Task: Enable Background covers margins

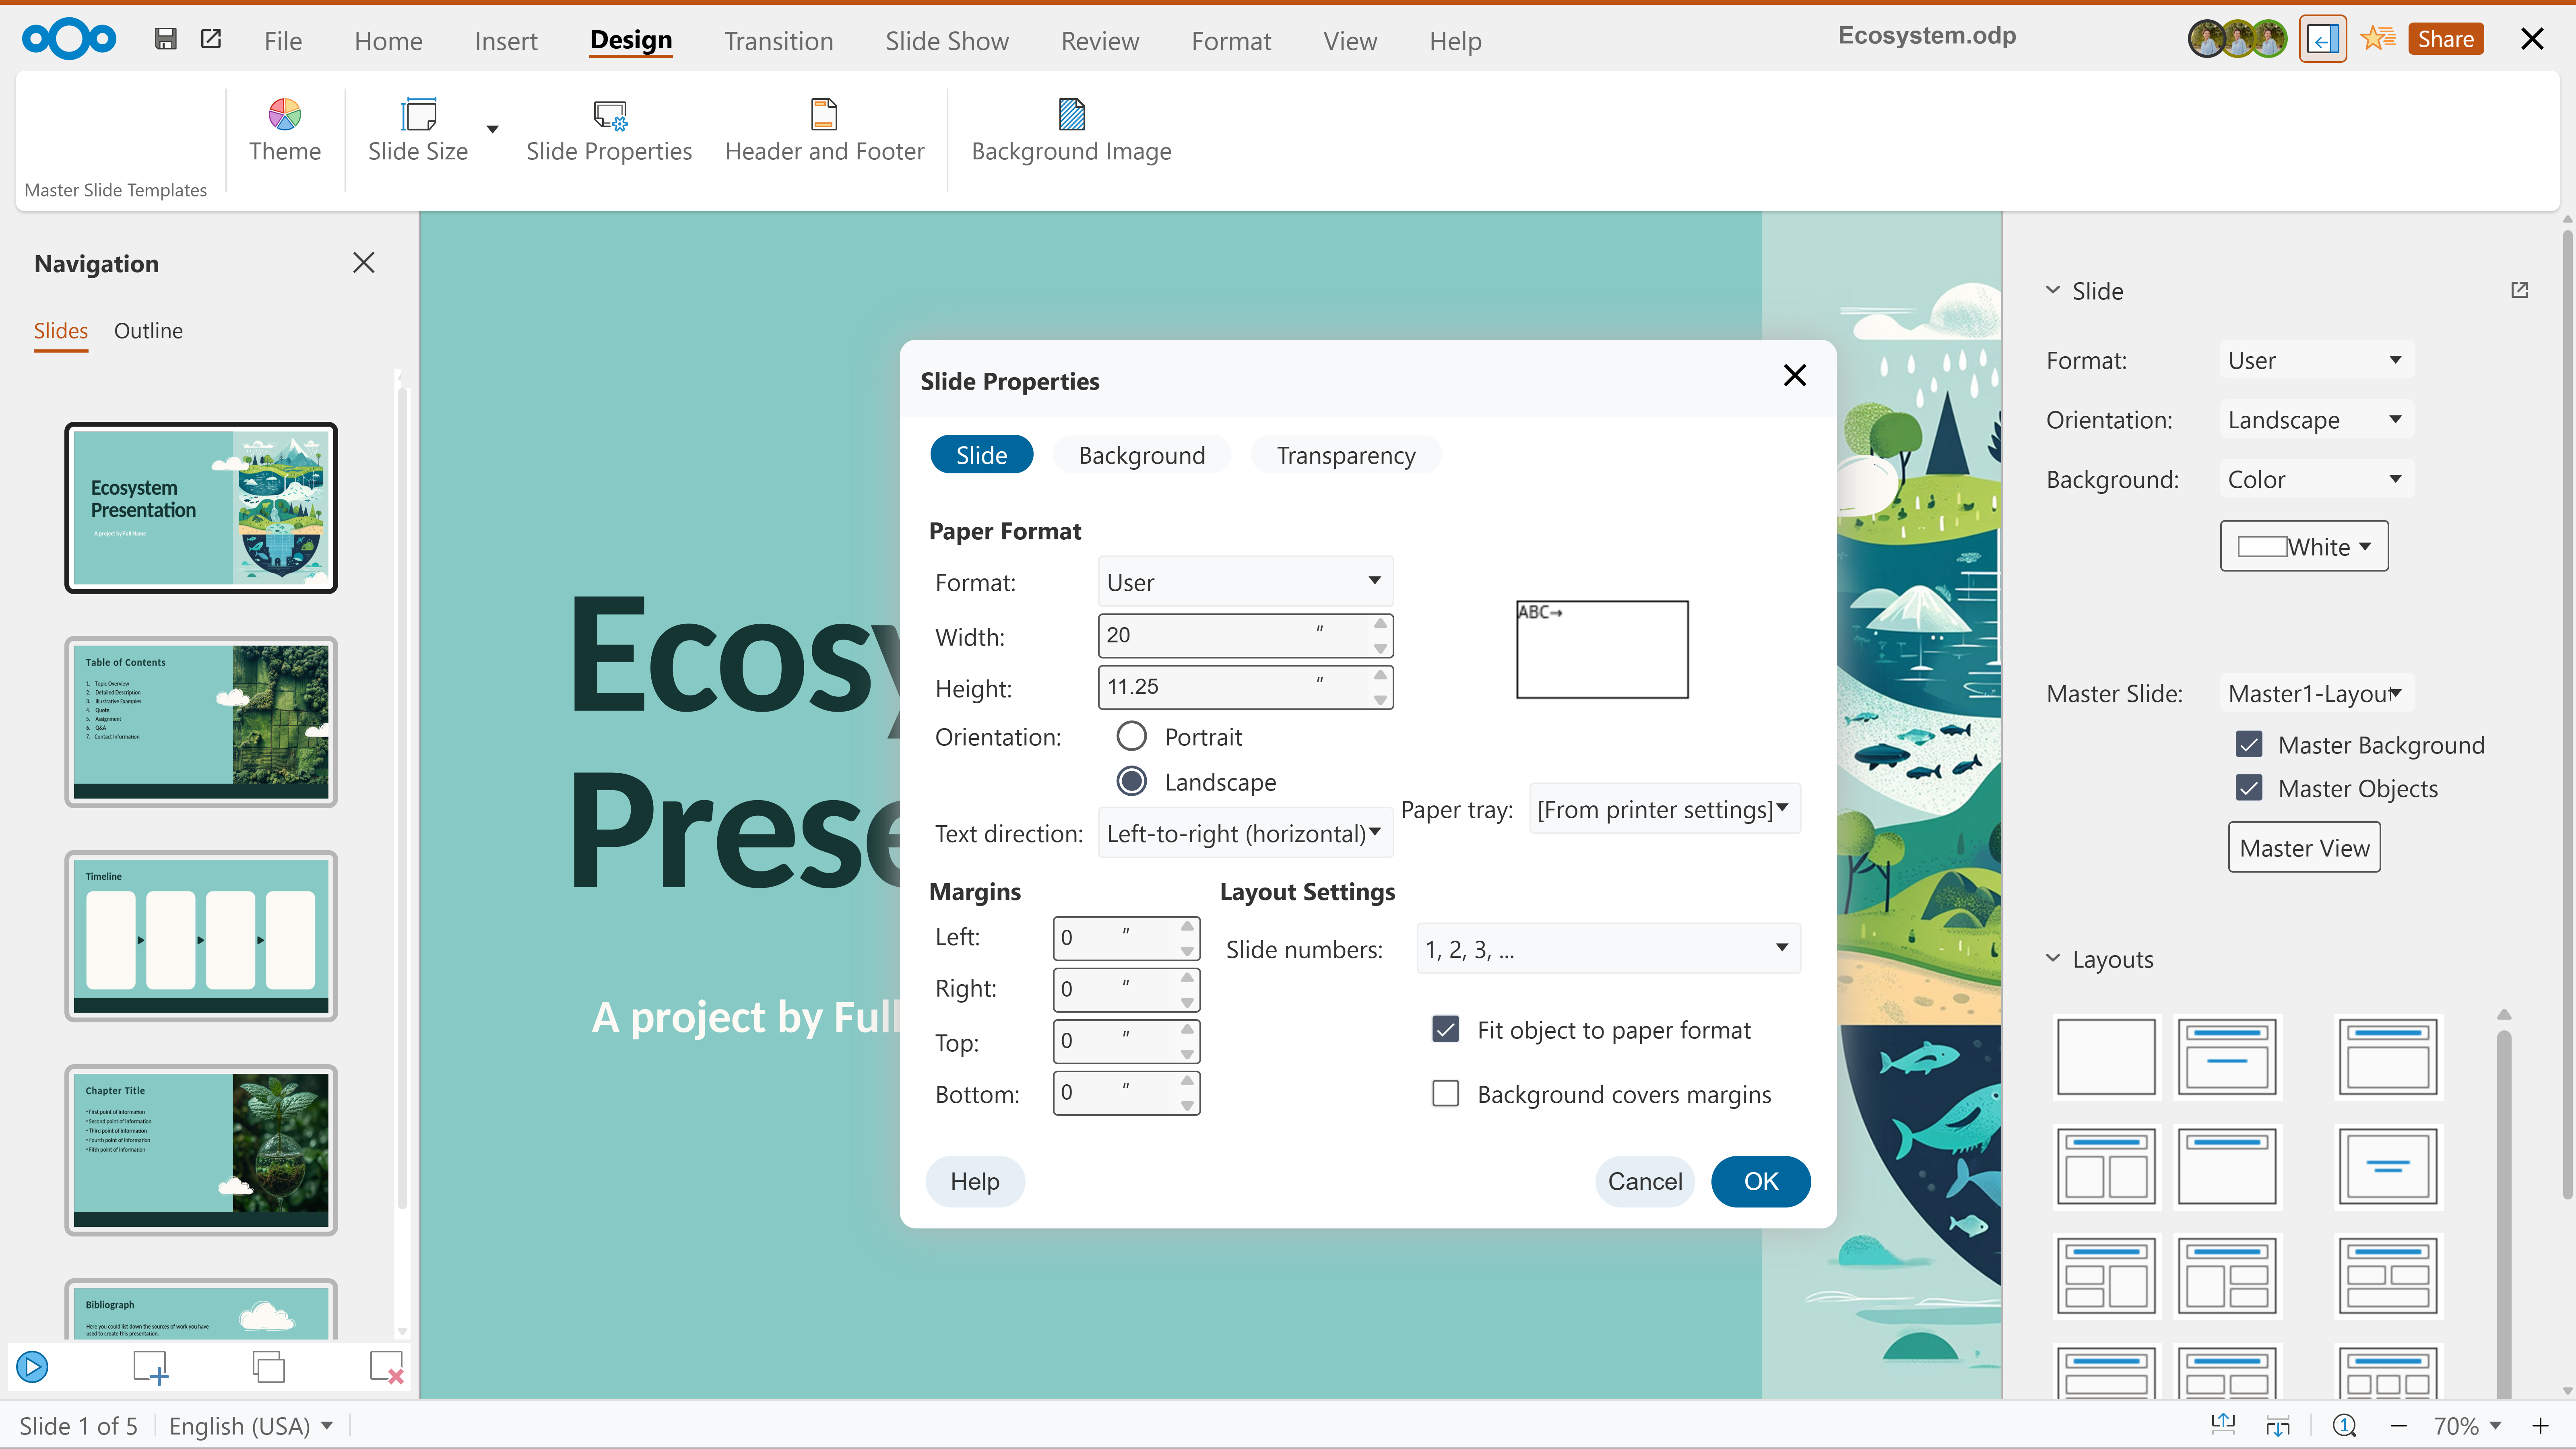Action: (x=1445, y=1093)
